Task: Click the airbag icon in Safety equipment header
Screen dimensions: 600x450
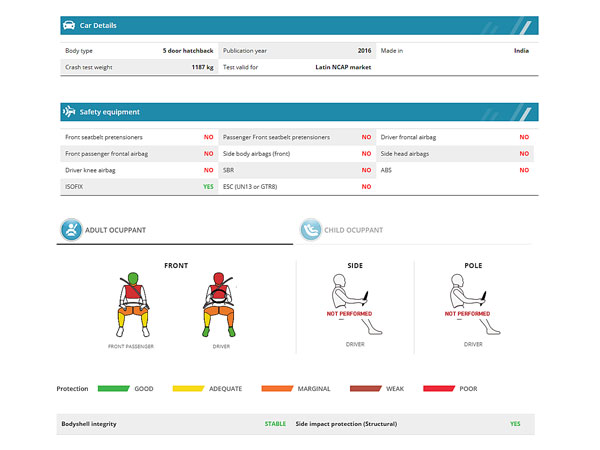Action: [68, 112]
